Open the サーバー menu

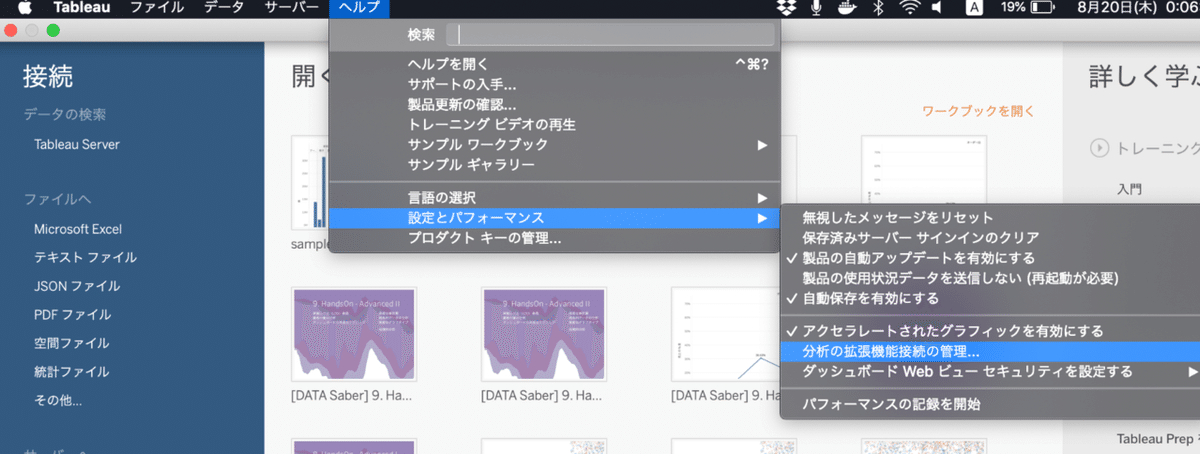[x=292, y=8]
